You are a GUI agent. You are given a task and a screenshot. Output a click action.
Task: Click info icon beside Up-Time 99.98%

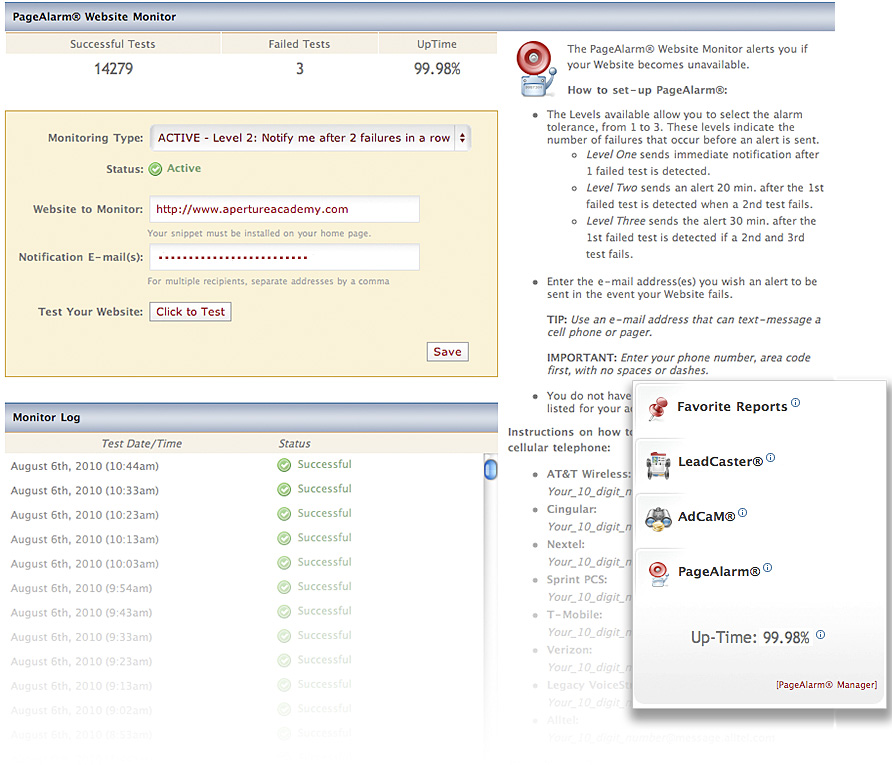tap(820, 635)
